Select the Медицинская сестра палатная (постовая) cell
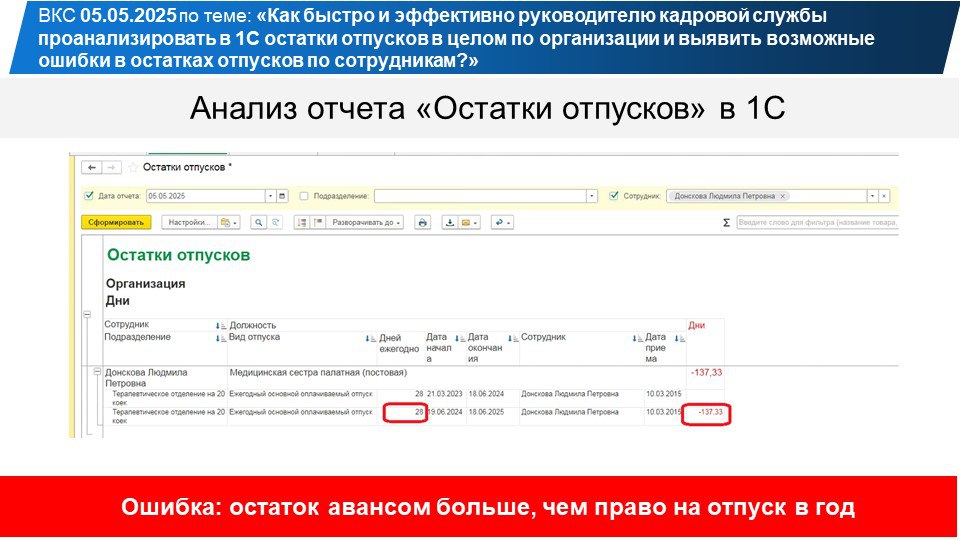Viewport: 960px width, 540px height. click(318, 372)
